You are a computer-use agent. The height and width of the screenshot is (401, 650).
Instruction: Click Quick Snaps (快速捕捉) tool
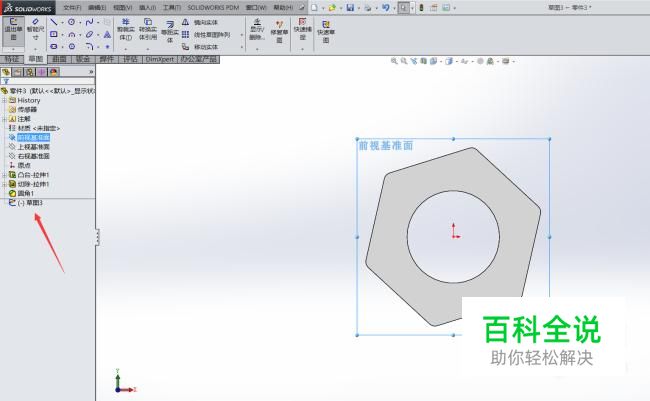pyautogui.click(x=302, y=29)
